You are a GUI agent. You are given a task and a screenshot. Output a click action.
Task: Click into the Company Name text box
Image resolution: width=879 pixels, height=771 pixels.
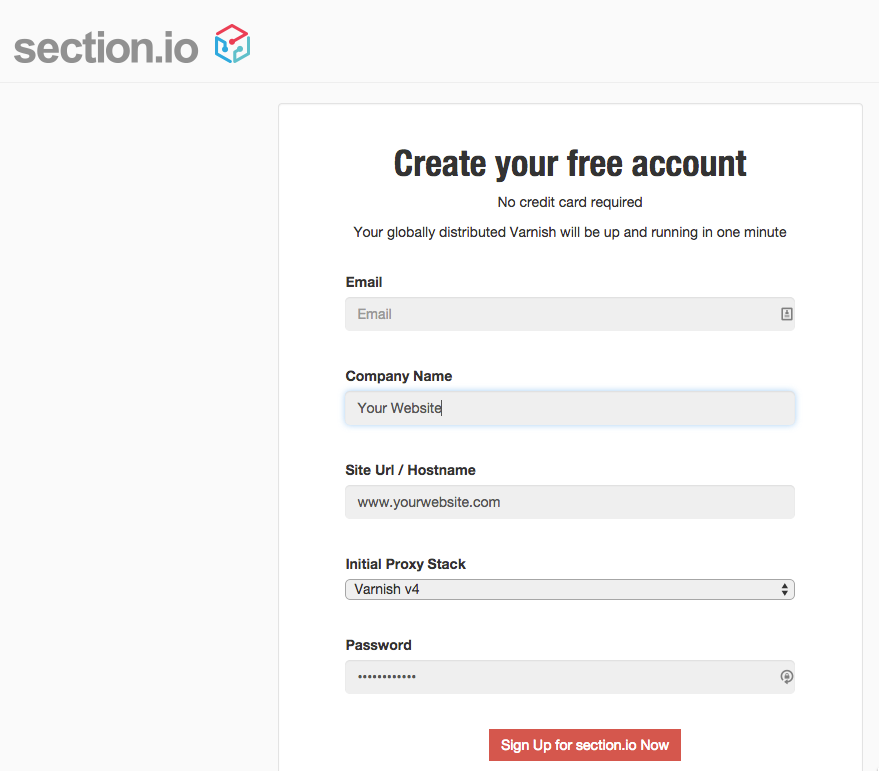coord(570,408)
